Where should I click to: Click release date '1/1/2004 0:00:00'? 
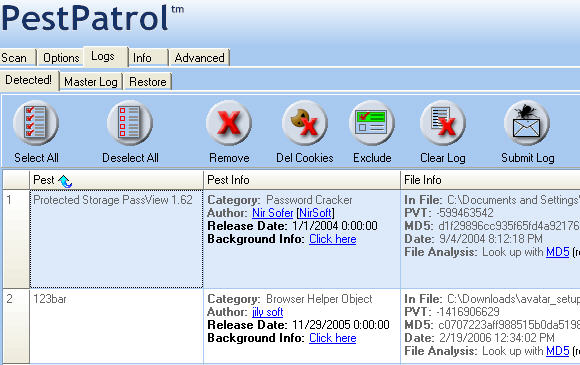coord(335,226)
